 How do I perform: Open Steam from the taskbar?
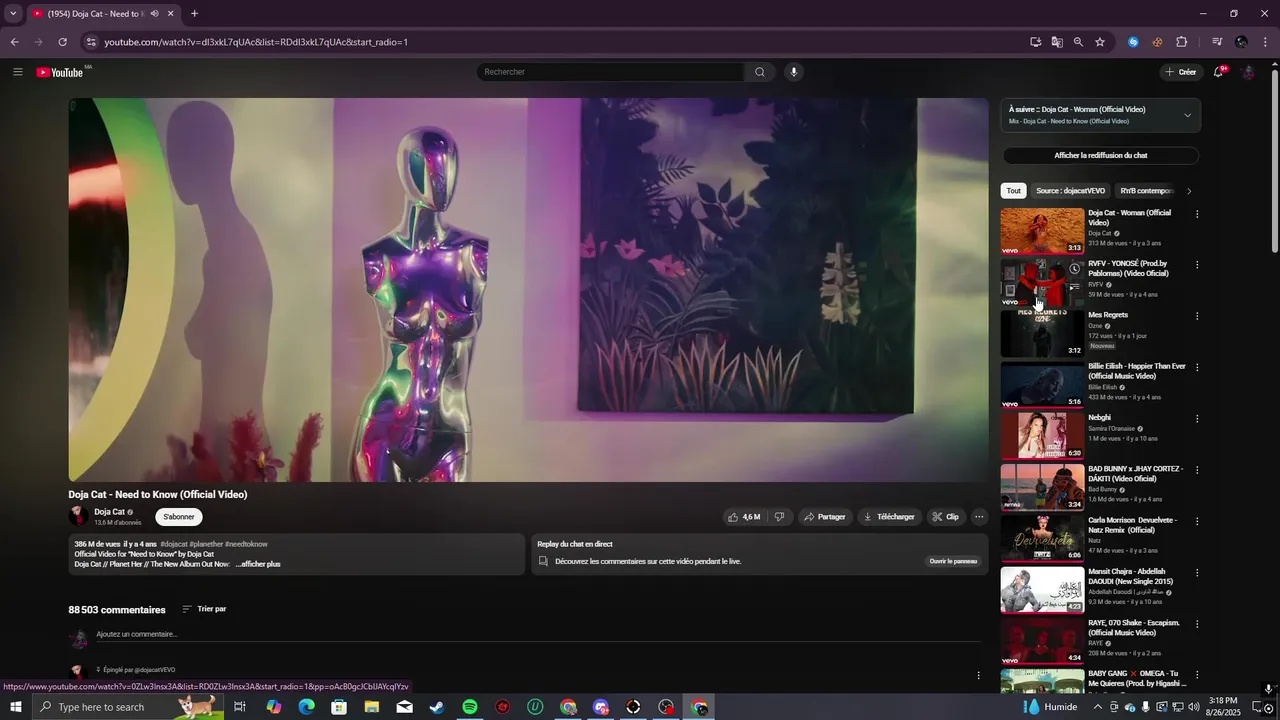click(x=437, y=707)
